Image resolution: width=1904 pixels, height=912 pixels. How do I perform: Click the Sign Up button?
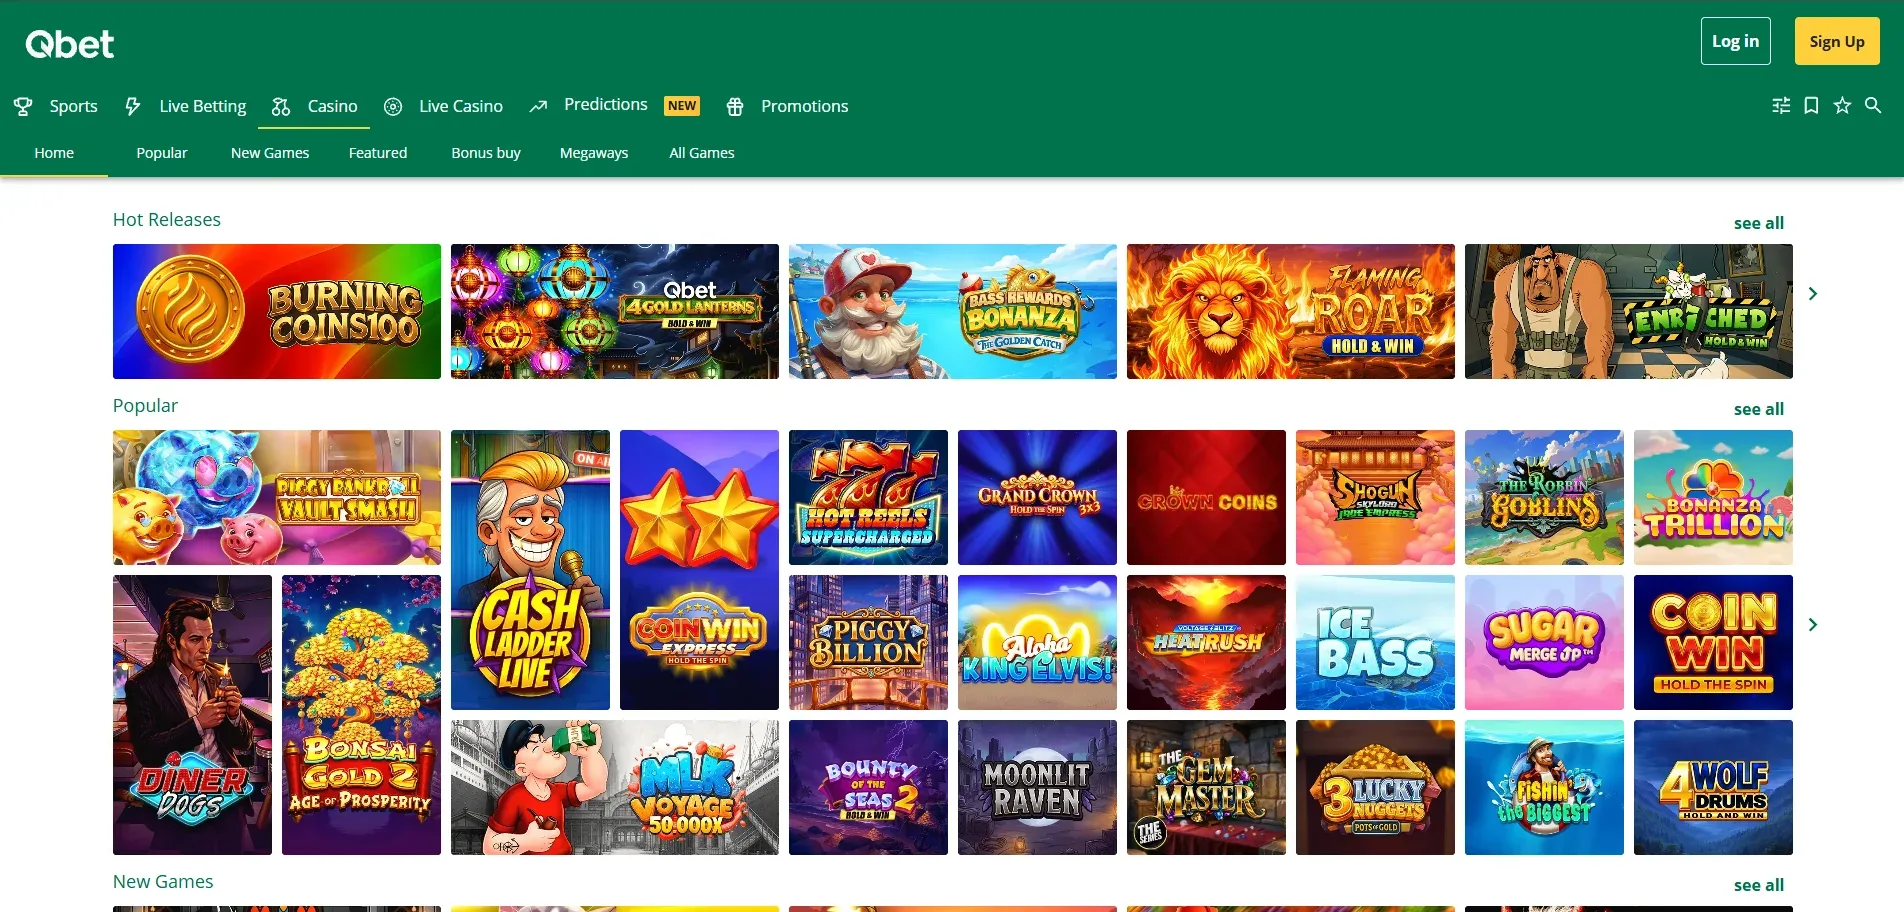tap(1837, 41)
